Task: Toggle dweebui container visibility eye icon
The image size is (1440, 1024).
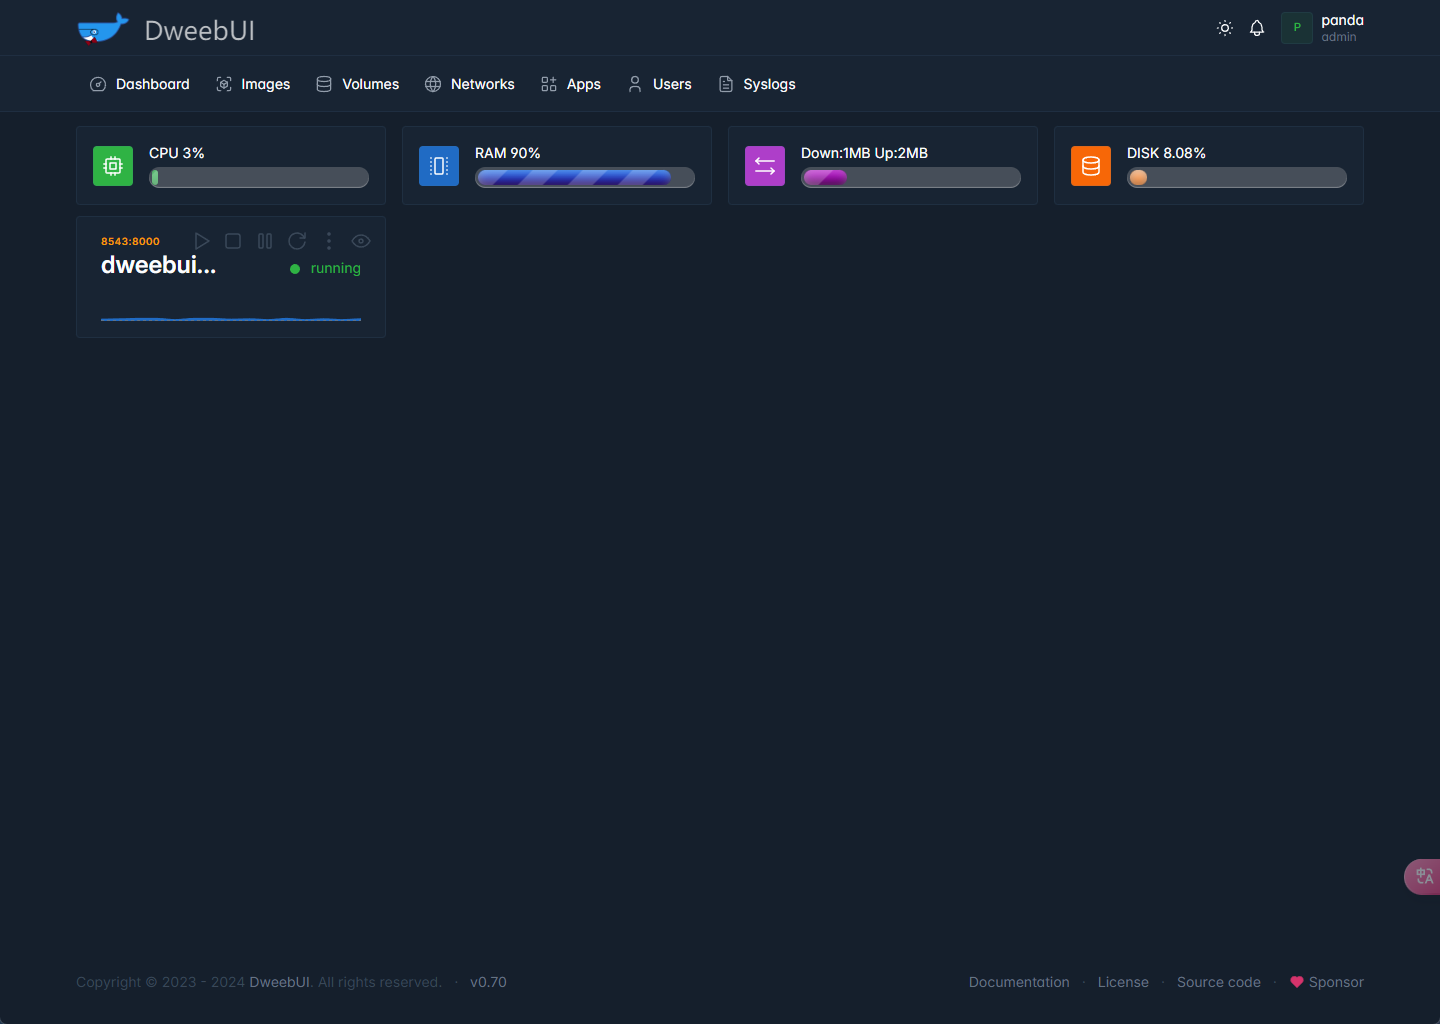Action: point(361,241)
